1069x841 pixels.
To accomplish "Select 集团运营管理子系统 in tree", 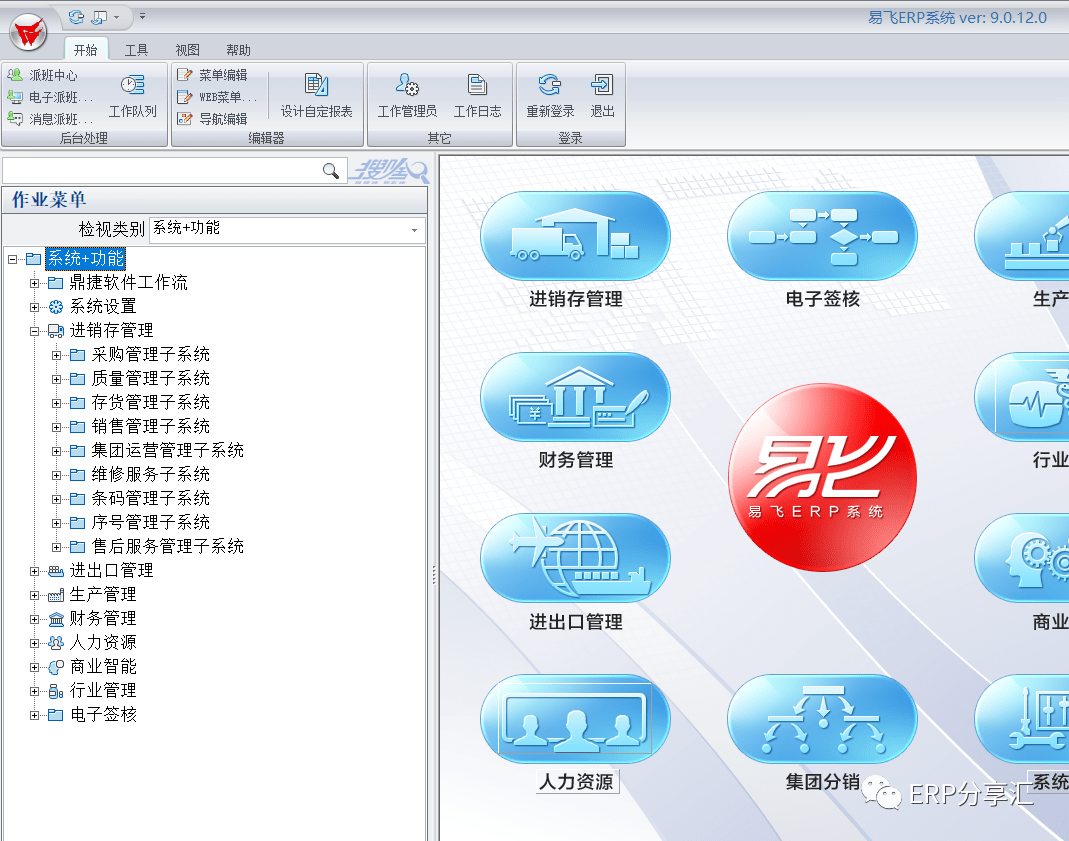I will pyautogui.click(x=168, y=450).
